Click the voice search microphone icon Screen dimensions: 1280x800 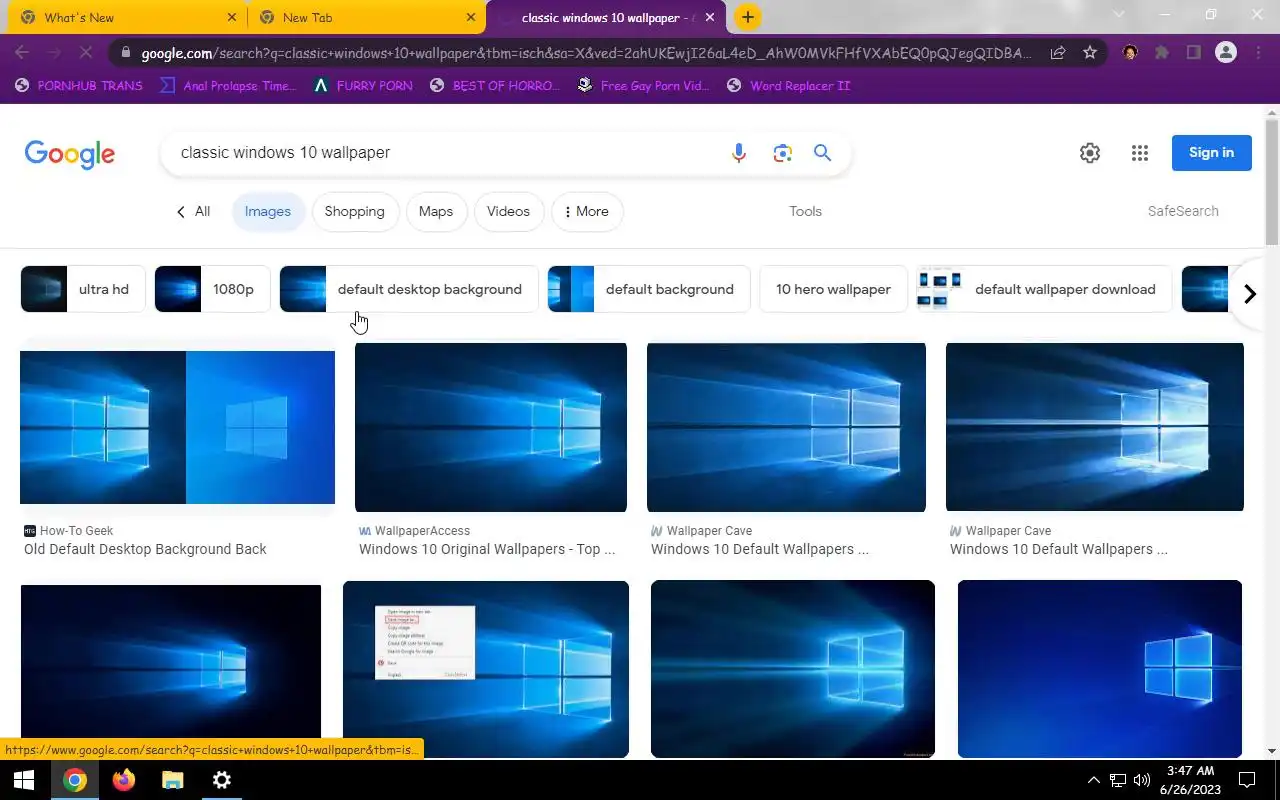(x=739, y=153)
